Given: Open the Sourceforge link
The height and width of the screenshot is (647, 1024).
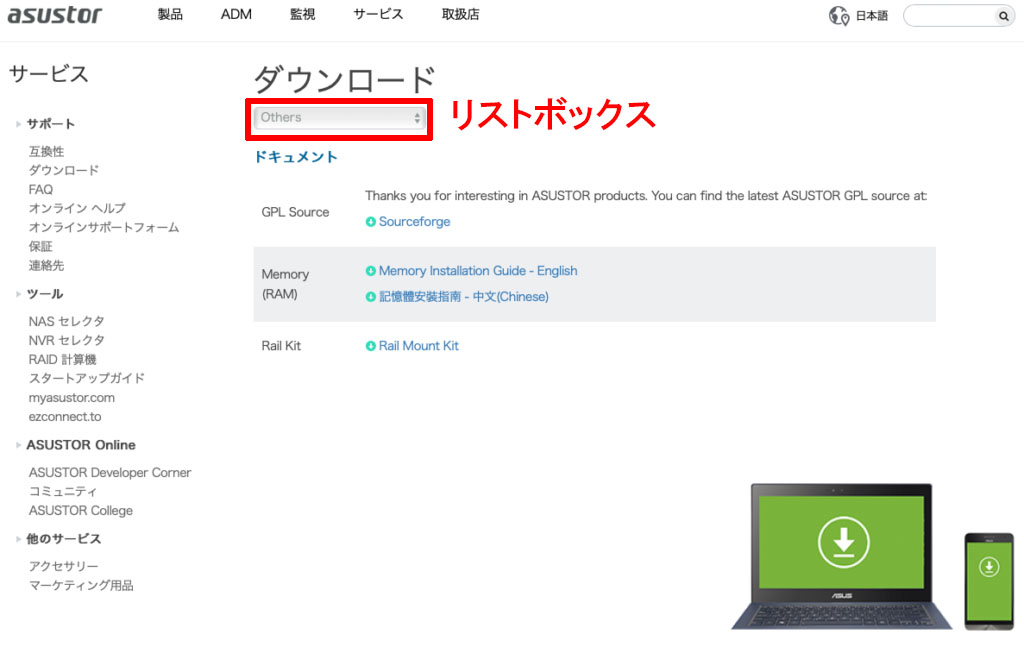Looking at the screenshot, I should tap(414, 222).
